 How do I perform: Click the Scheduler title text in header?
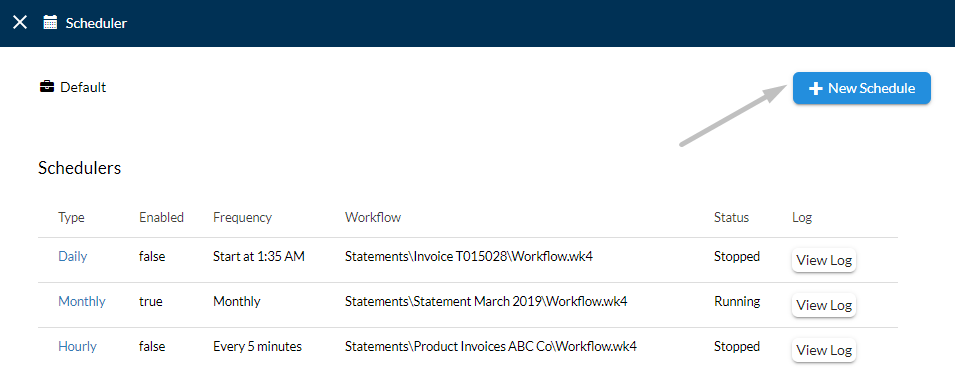tap(96, 23)
